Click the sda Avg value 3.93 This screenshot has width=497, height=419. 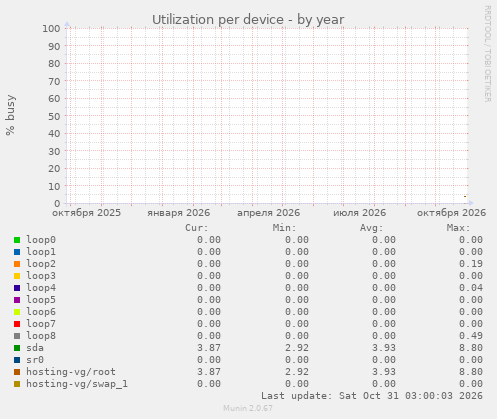click(384, 348)
